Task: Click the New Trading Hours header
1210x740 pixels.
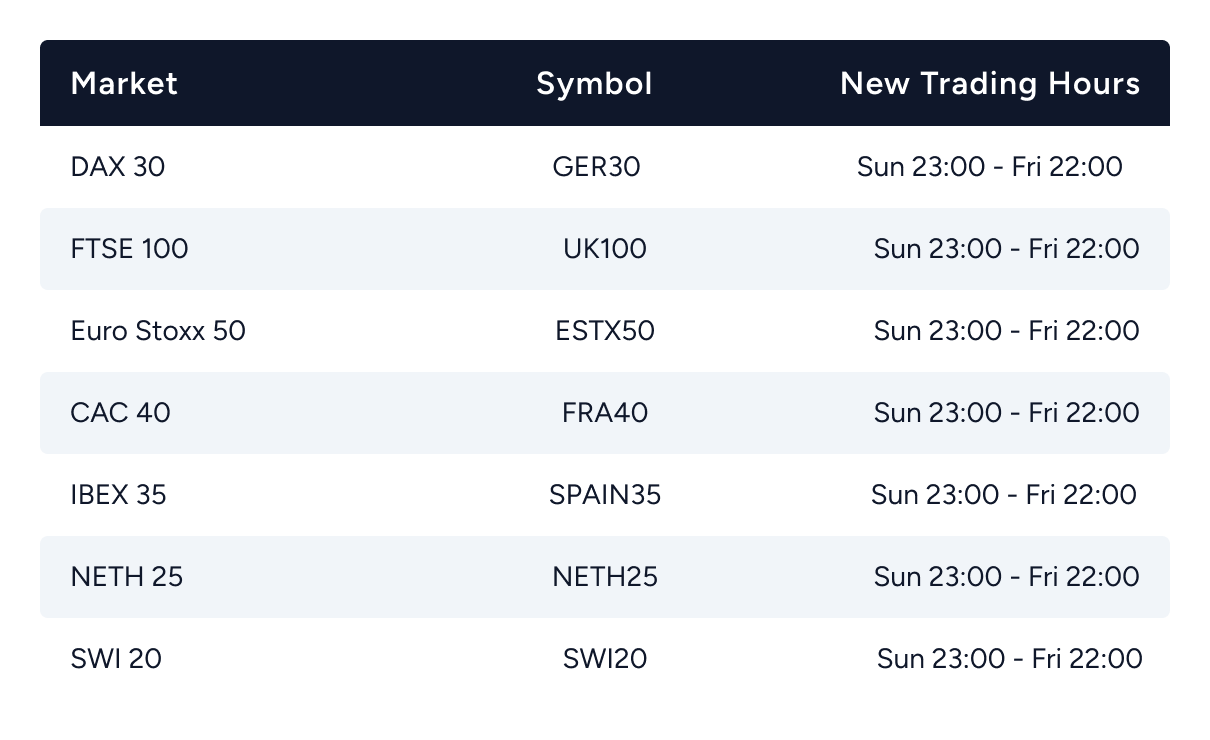Action: [x=990, y=83]
